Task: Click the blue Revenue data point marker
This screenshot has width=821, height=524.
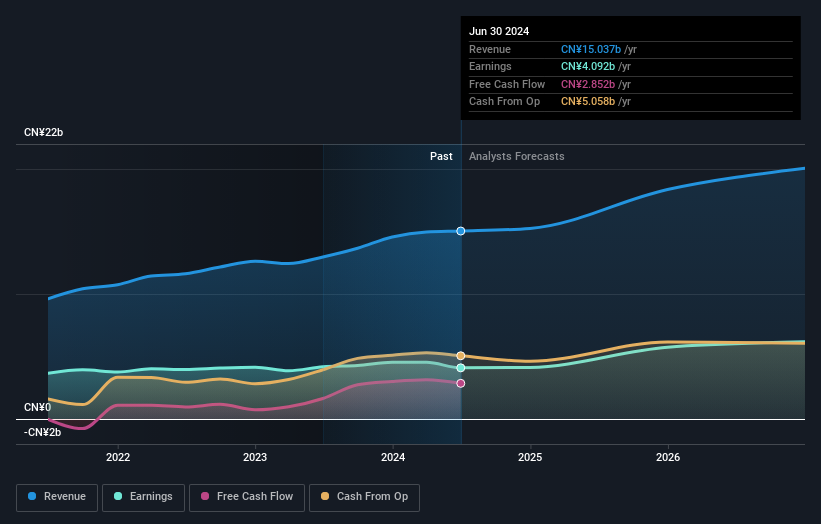Action: point(461,231)
